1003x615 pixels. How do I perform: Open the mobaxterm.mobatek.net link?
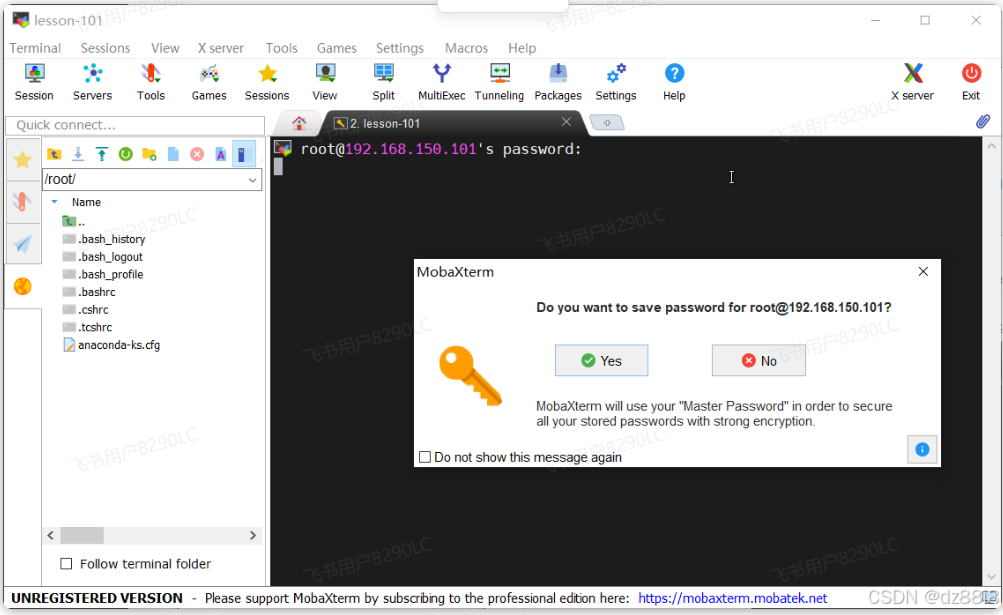pyautogui.click(x=732, y=598)
